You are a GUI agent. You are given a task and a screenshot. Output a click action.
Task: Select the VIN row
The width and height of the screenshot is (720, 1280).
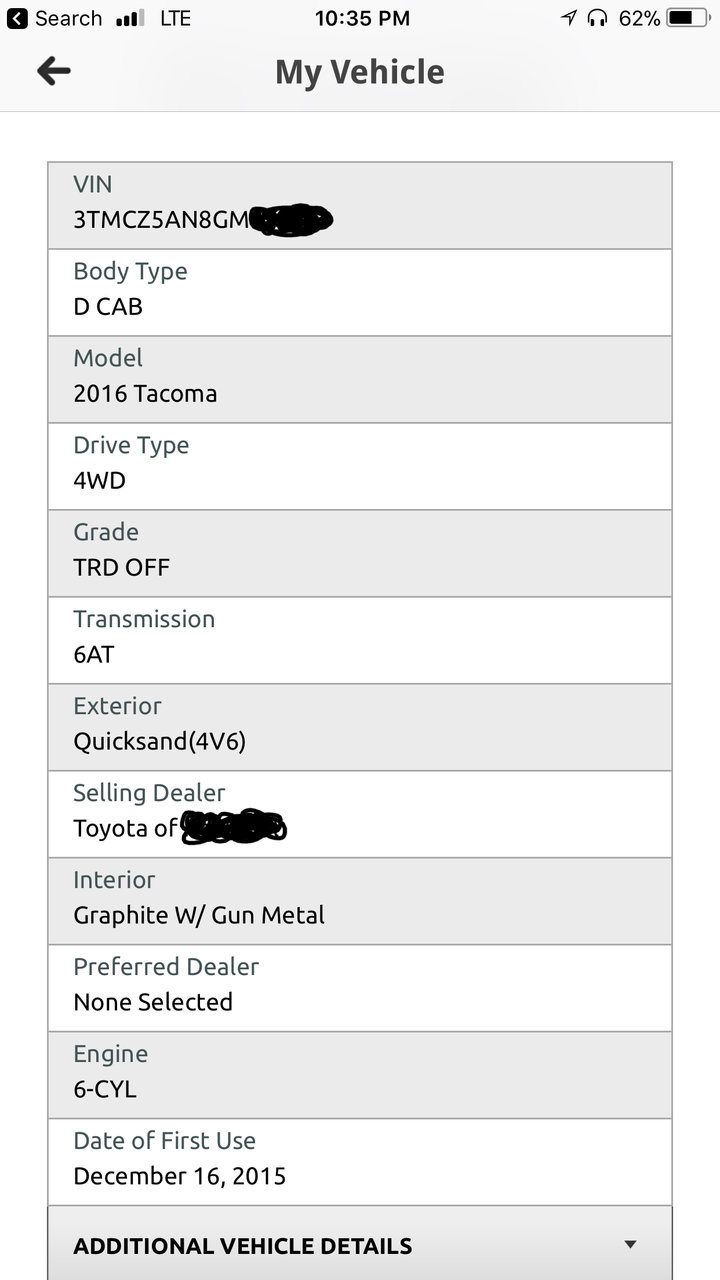[360, 205]
